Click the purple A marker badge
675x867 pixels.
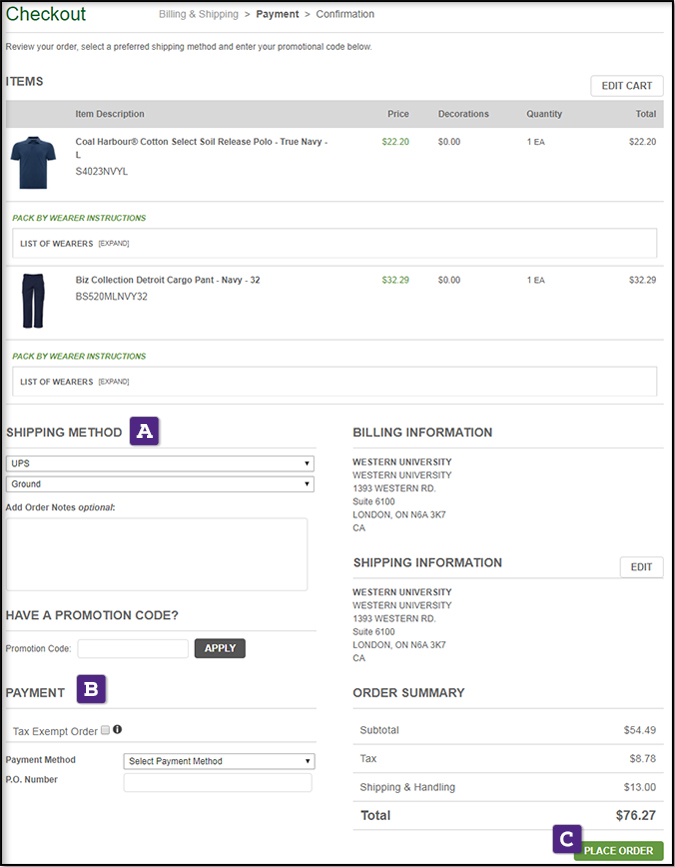(145, 432)
